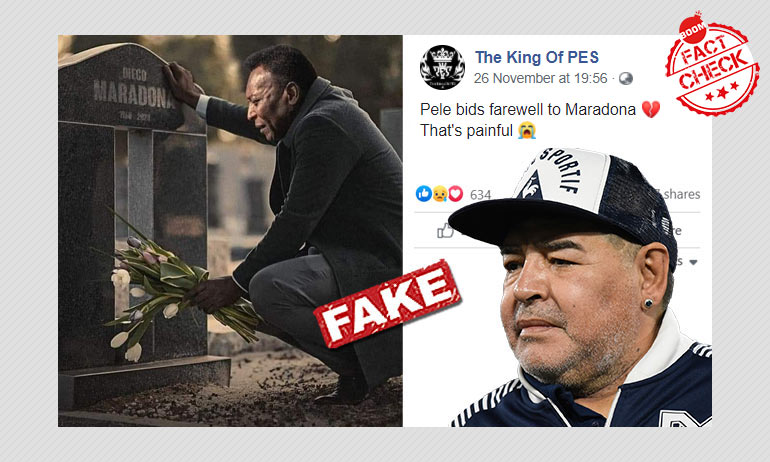Select the red Love heart reaction icon
Viewport: 770px width, 462px height.
456,194
